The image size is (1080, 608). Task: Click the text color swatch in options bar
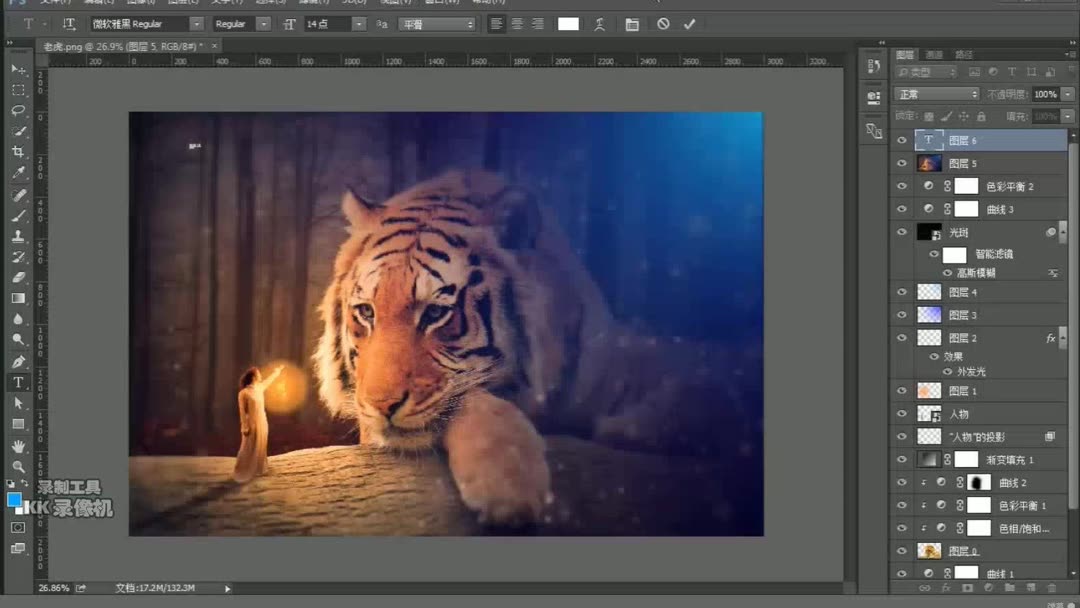click(x=568, y=24)
